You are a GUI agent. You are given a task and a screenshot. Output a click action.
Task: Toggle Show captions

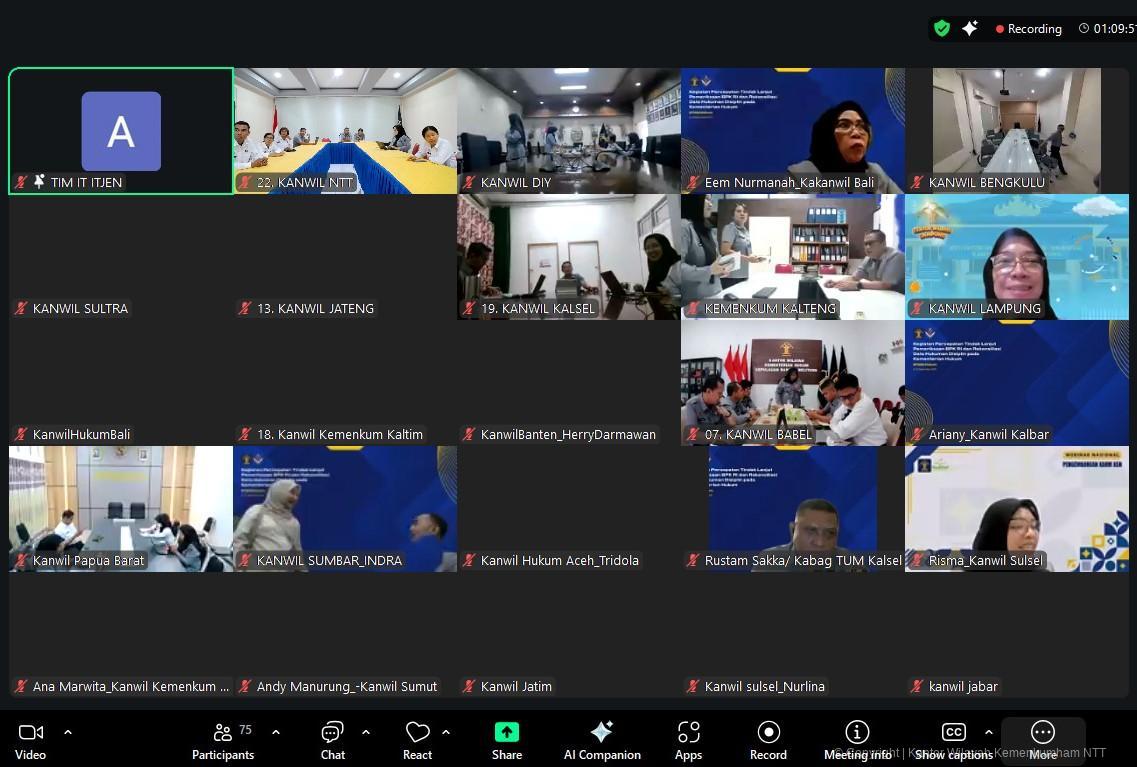coord(954,740)
